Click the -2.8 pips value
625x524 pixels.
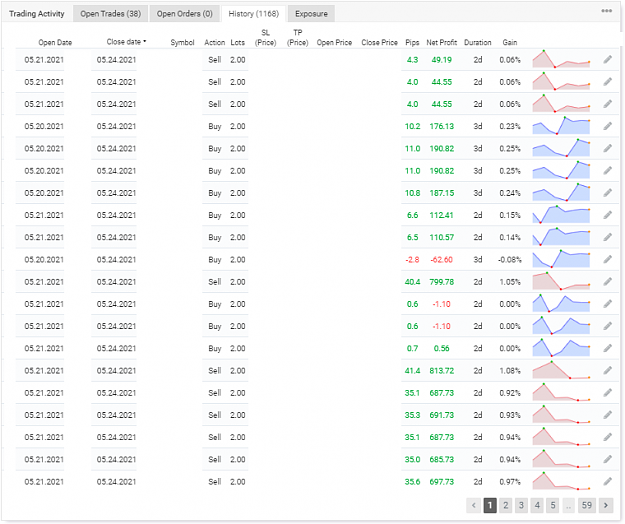click(412, 259)
